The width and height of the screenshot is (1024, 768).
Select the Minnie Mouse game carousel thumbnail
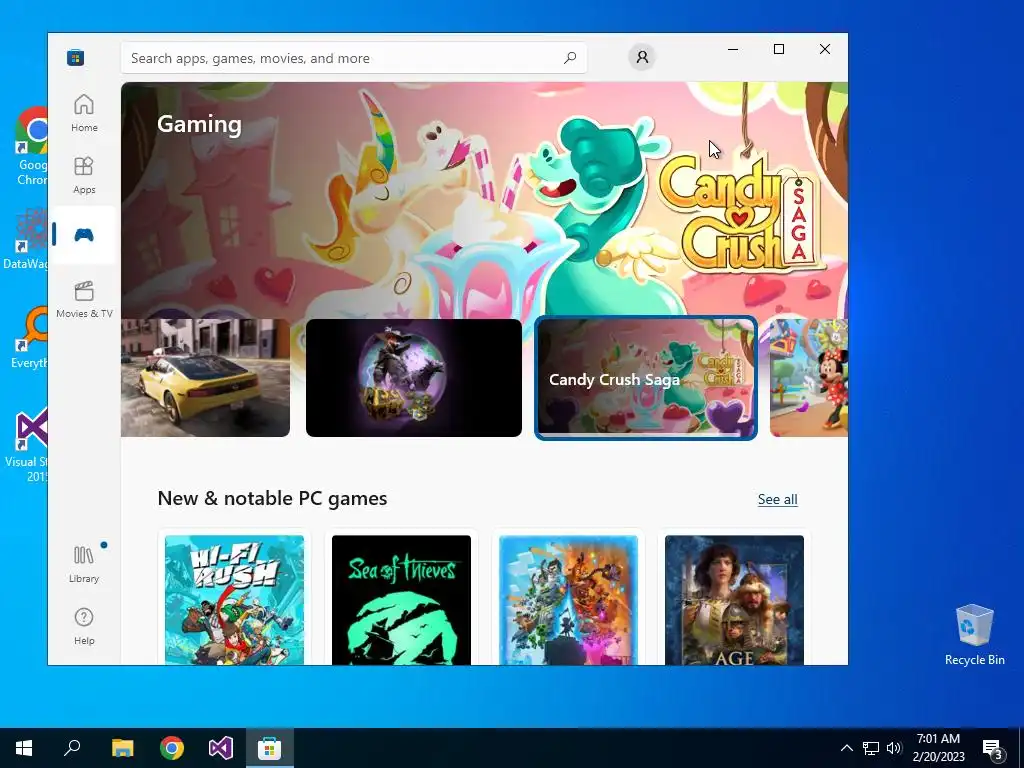[809, 377]
